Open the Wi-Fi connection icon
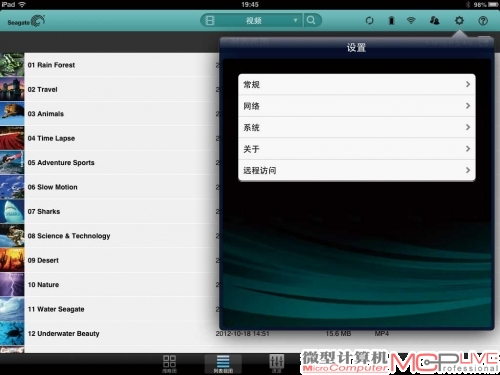The height and width of the screenshot is (375, 500). tap(411, 21)
